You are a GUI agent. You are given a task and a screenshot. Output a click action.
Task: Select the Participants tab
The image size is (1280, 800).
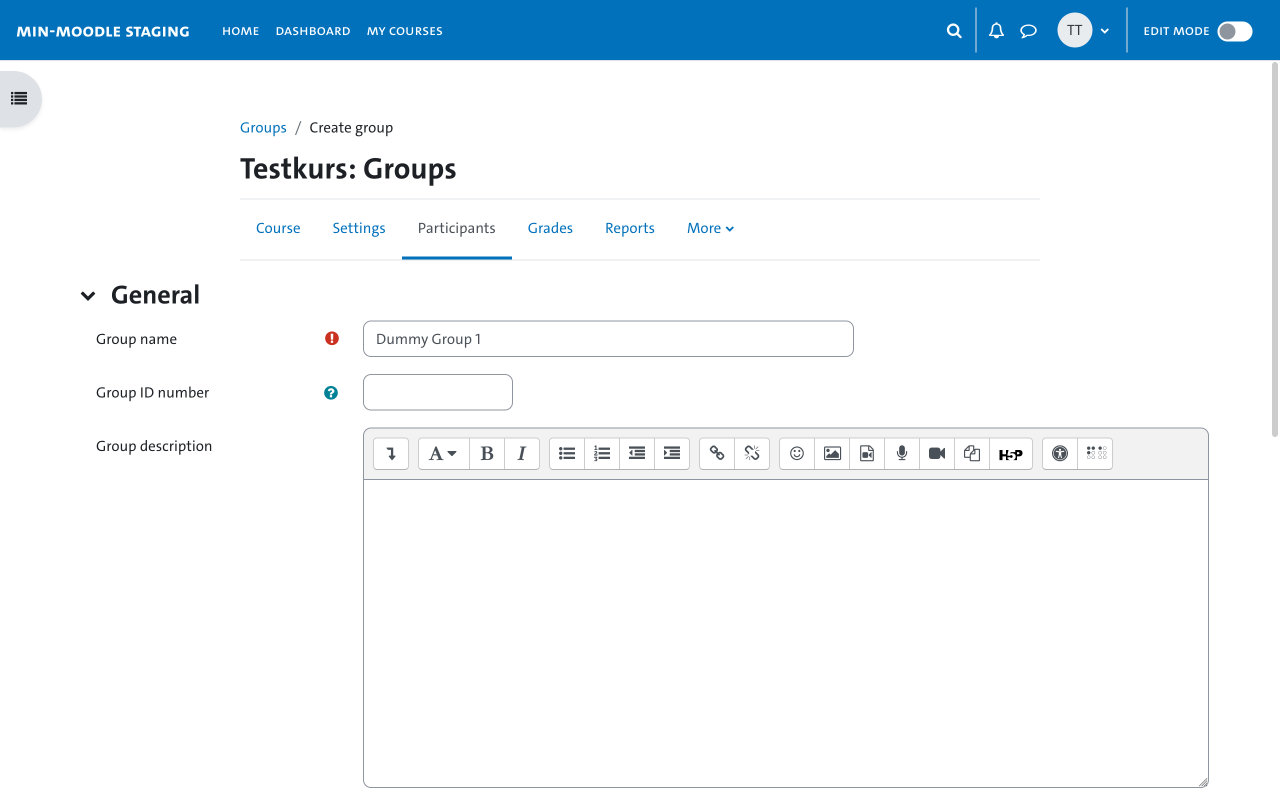click(457, 228)
